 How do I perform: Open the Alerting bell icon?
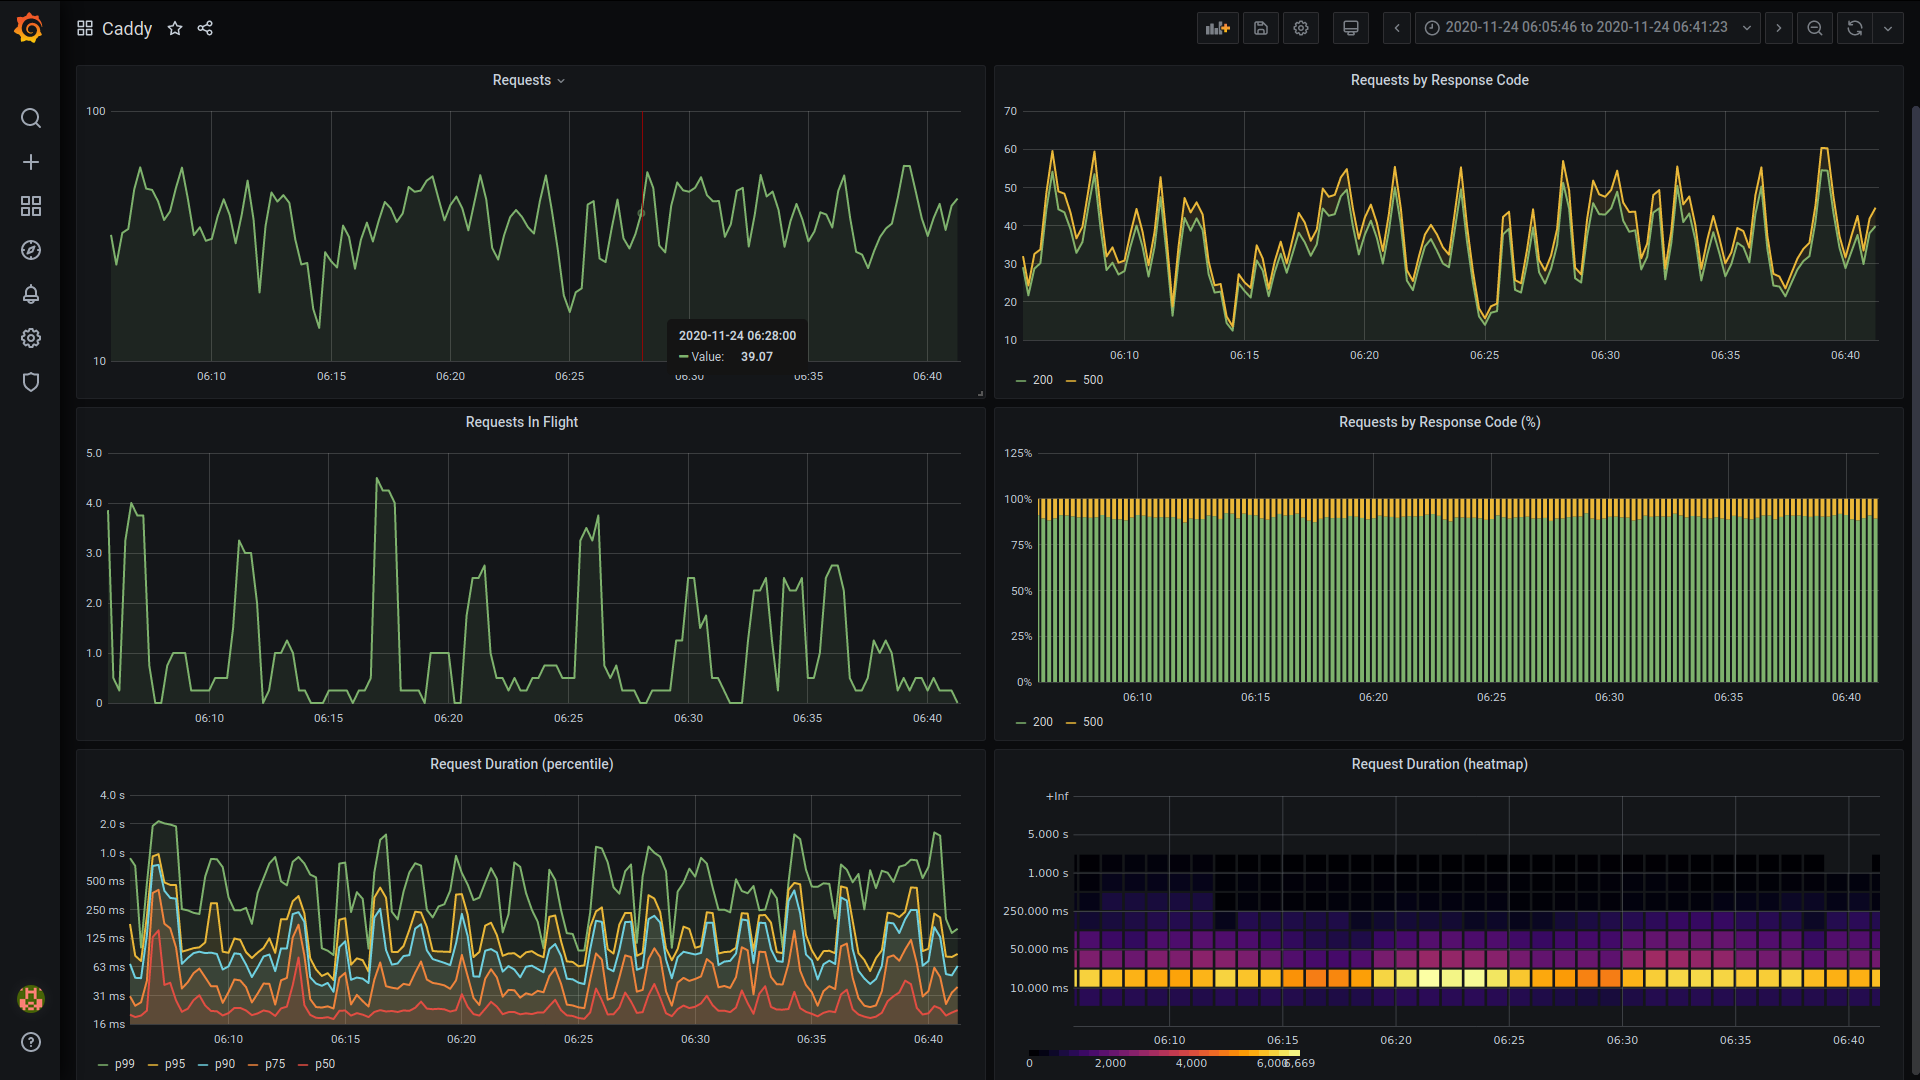coord(31,294)
